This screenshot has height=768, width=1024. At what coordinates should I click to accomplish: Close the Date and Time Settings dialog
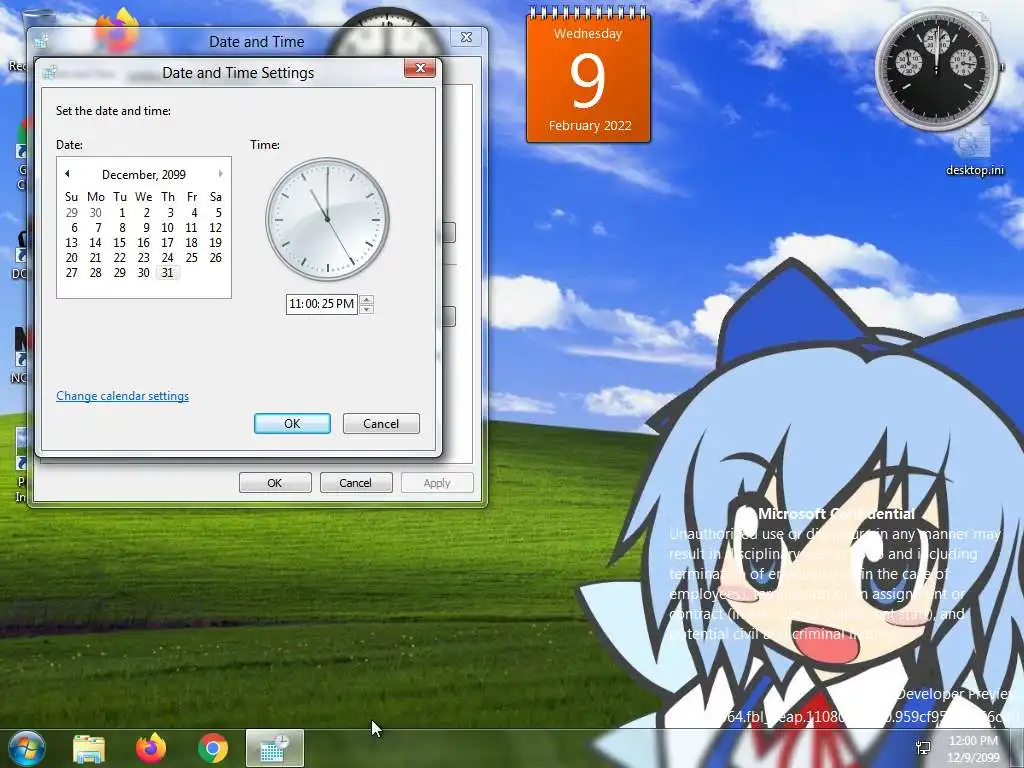pyautogui.click(x=420, y=68)
